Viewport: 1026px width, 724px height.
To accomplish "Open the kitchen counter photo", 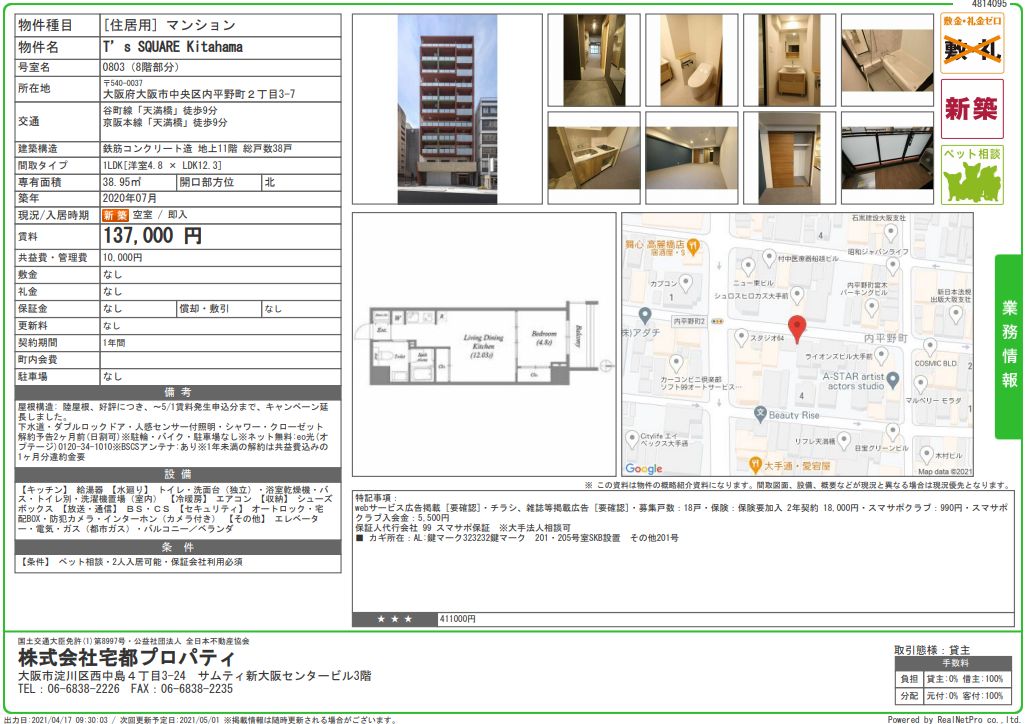I will click(594, 158).
